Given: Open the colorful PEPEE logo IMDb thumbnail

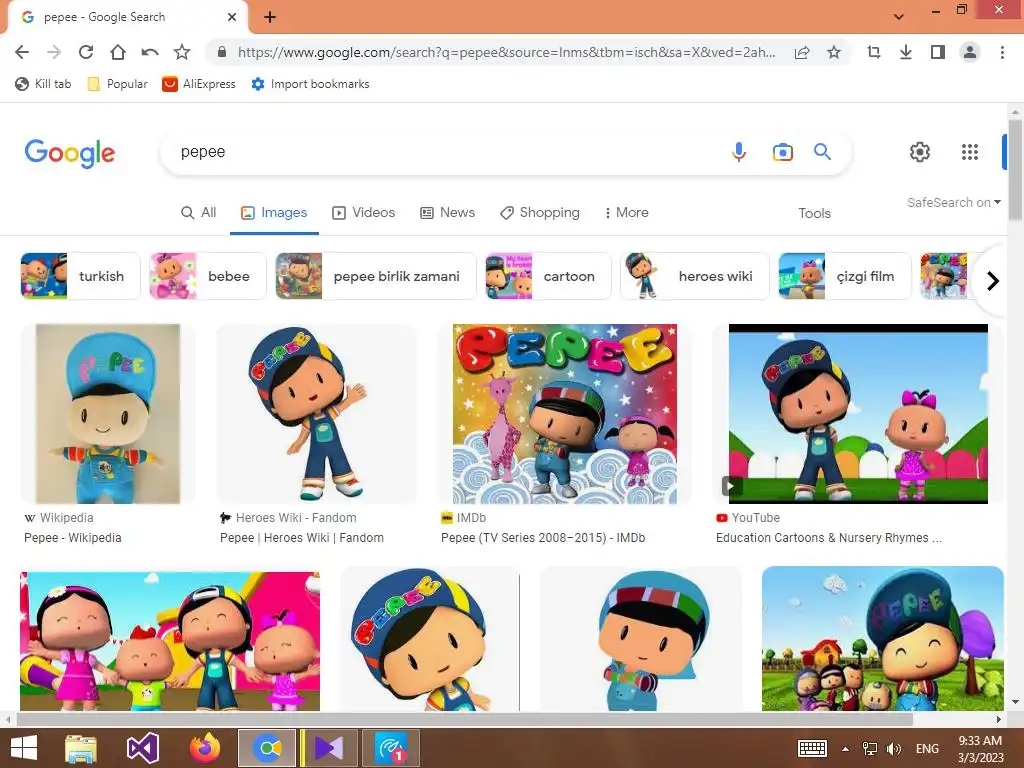Looking at the screenshot, I should 565,414.
